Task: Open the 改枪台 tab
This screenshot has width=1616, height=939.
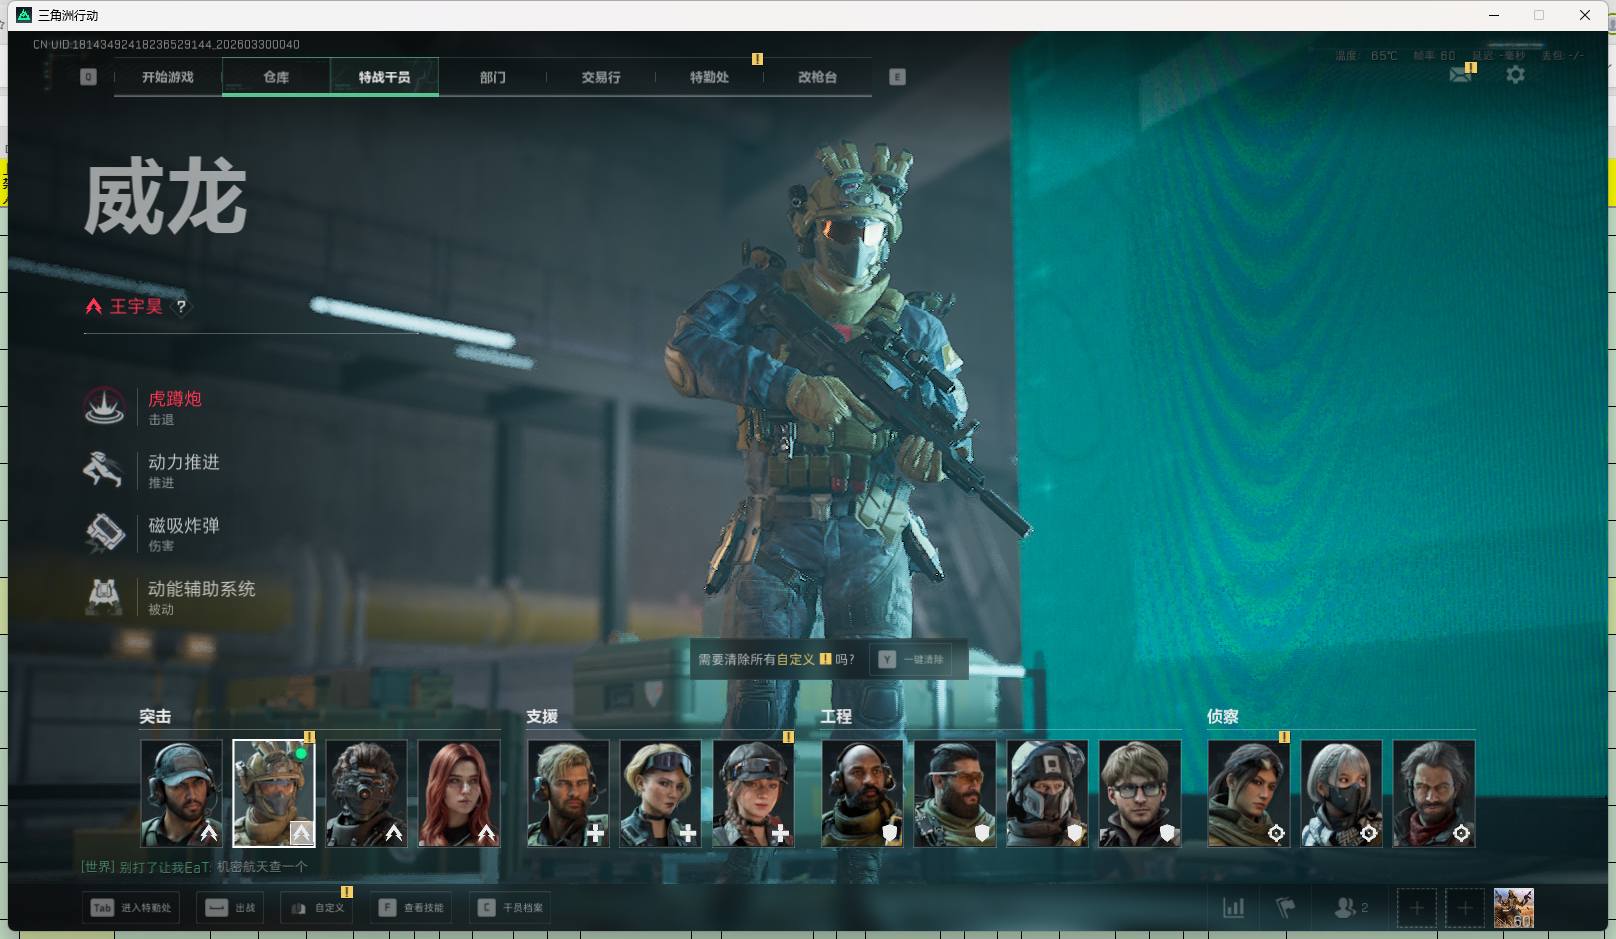Action: (818, 77)
